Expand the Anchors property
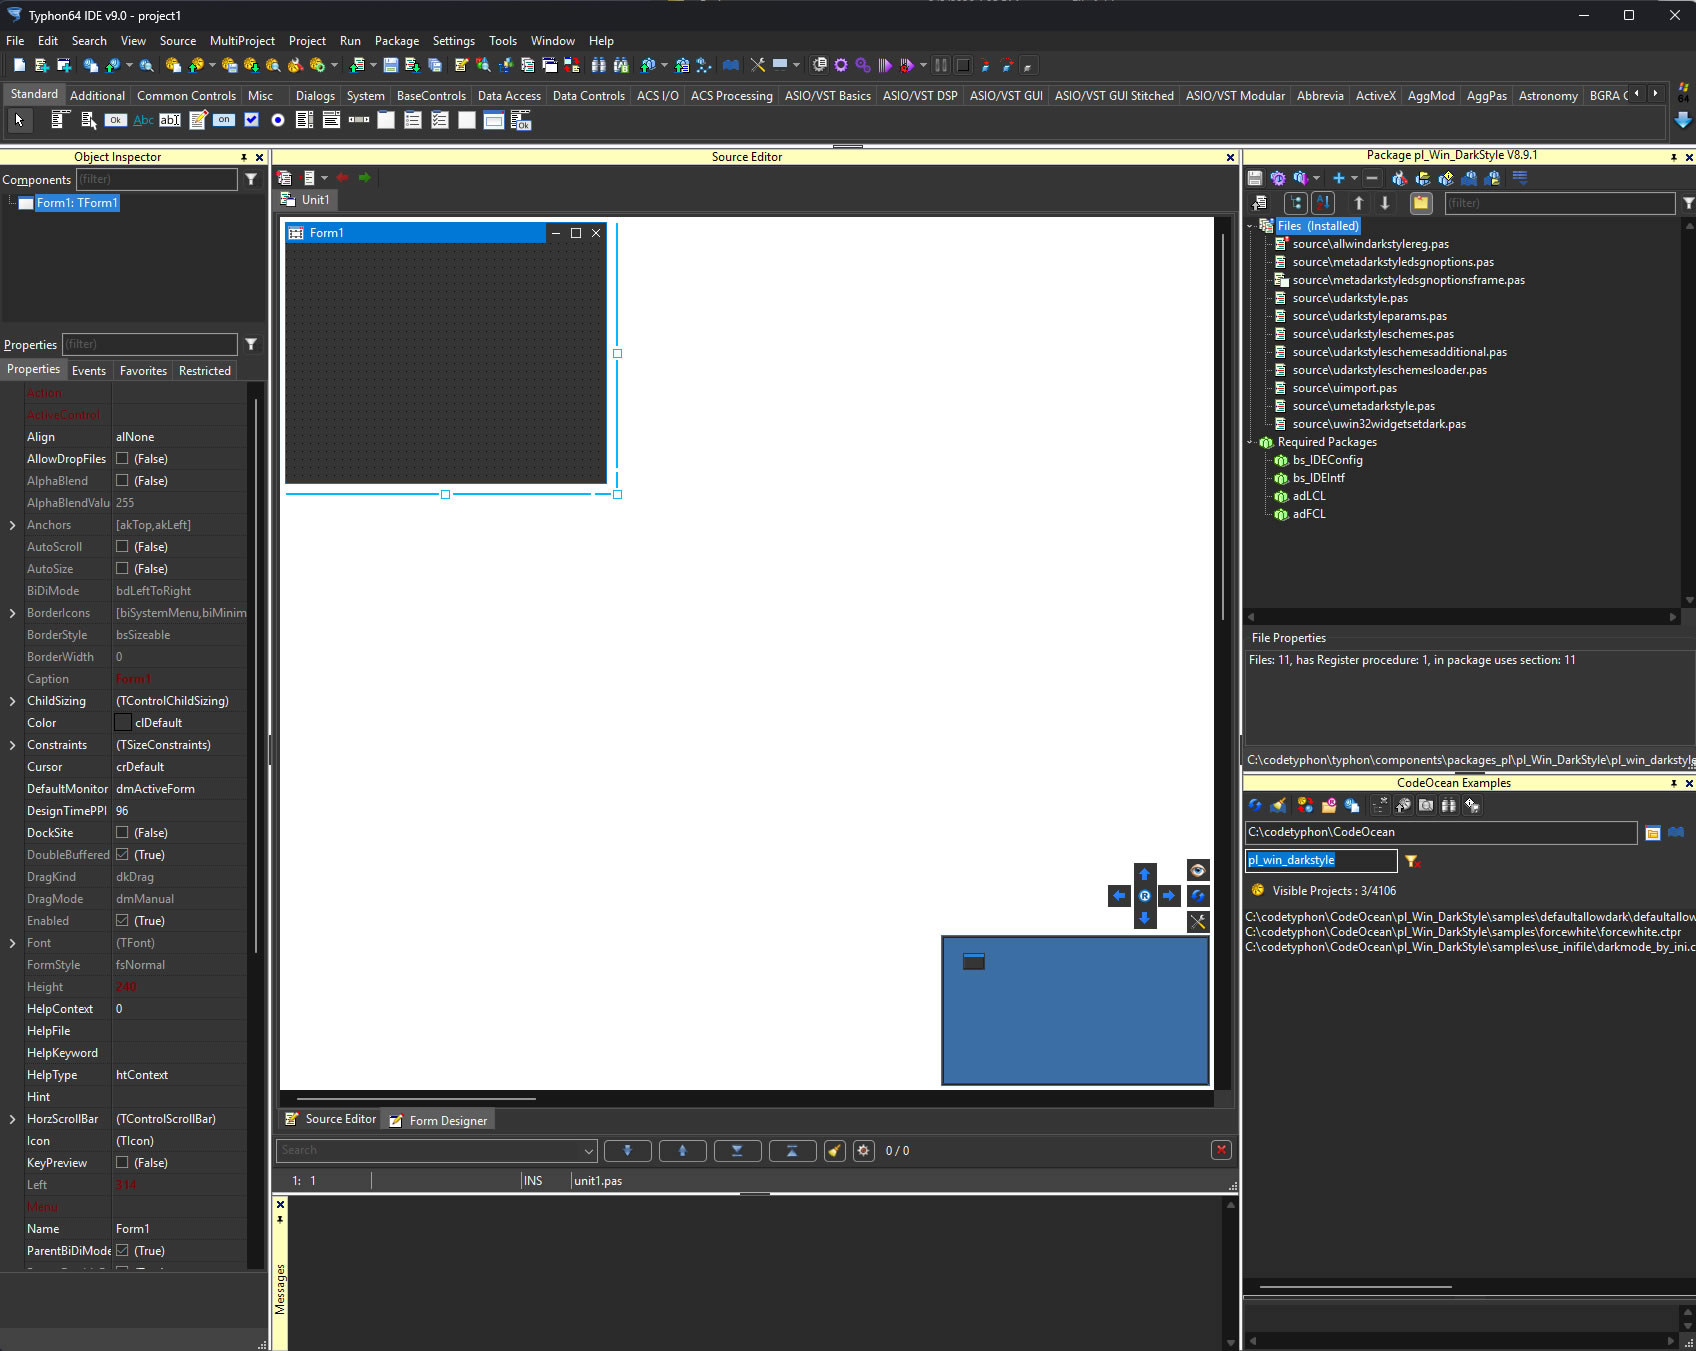Image resolution: width=1696 pixels, height=1351 pixels. 12,525
